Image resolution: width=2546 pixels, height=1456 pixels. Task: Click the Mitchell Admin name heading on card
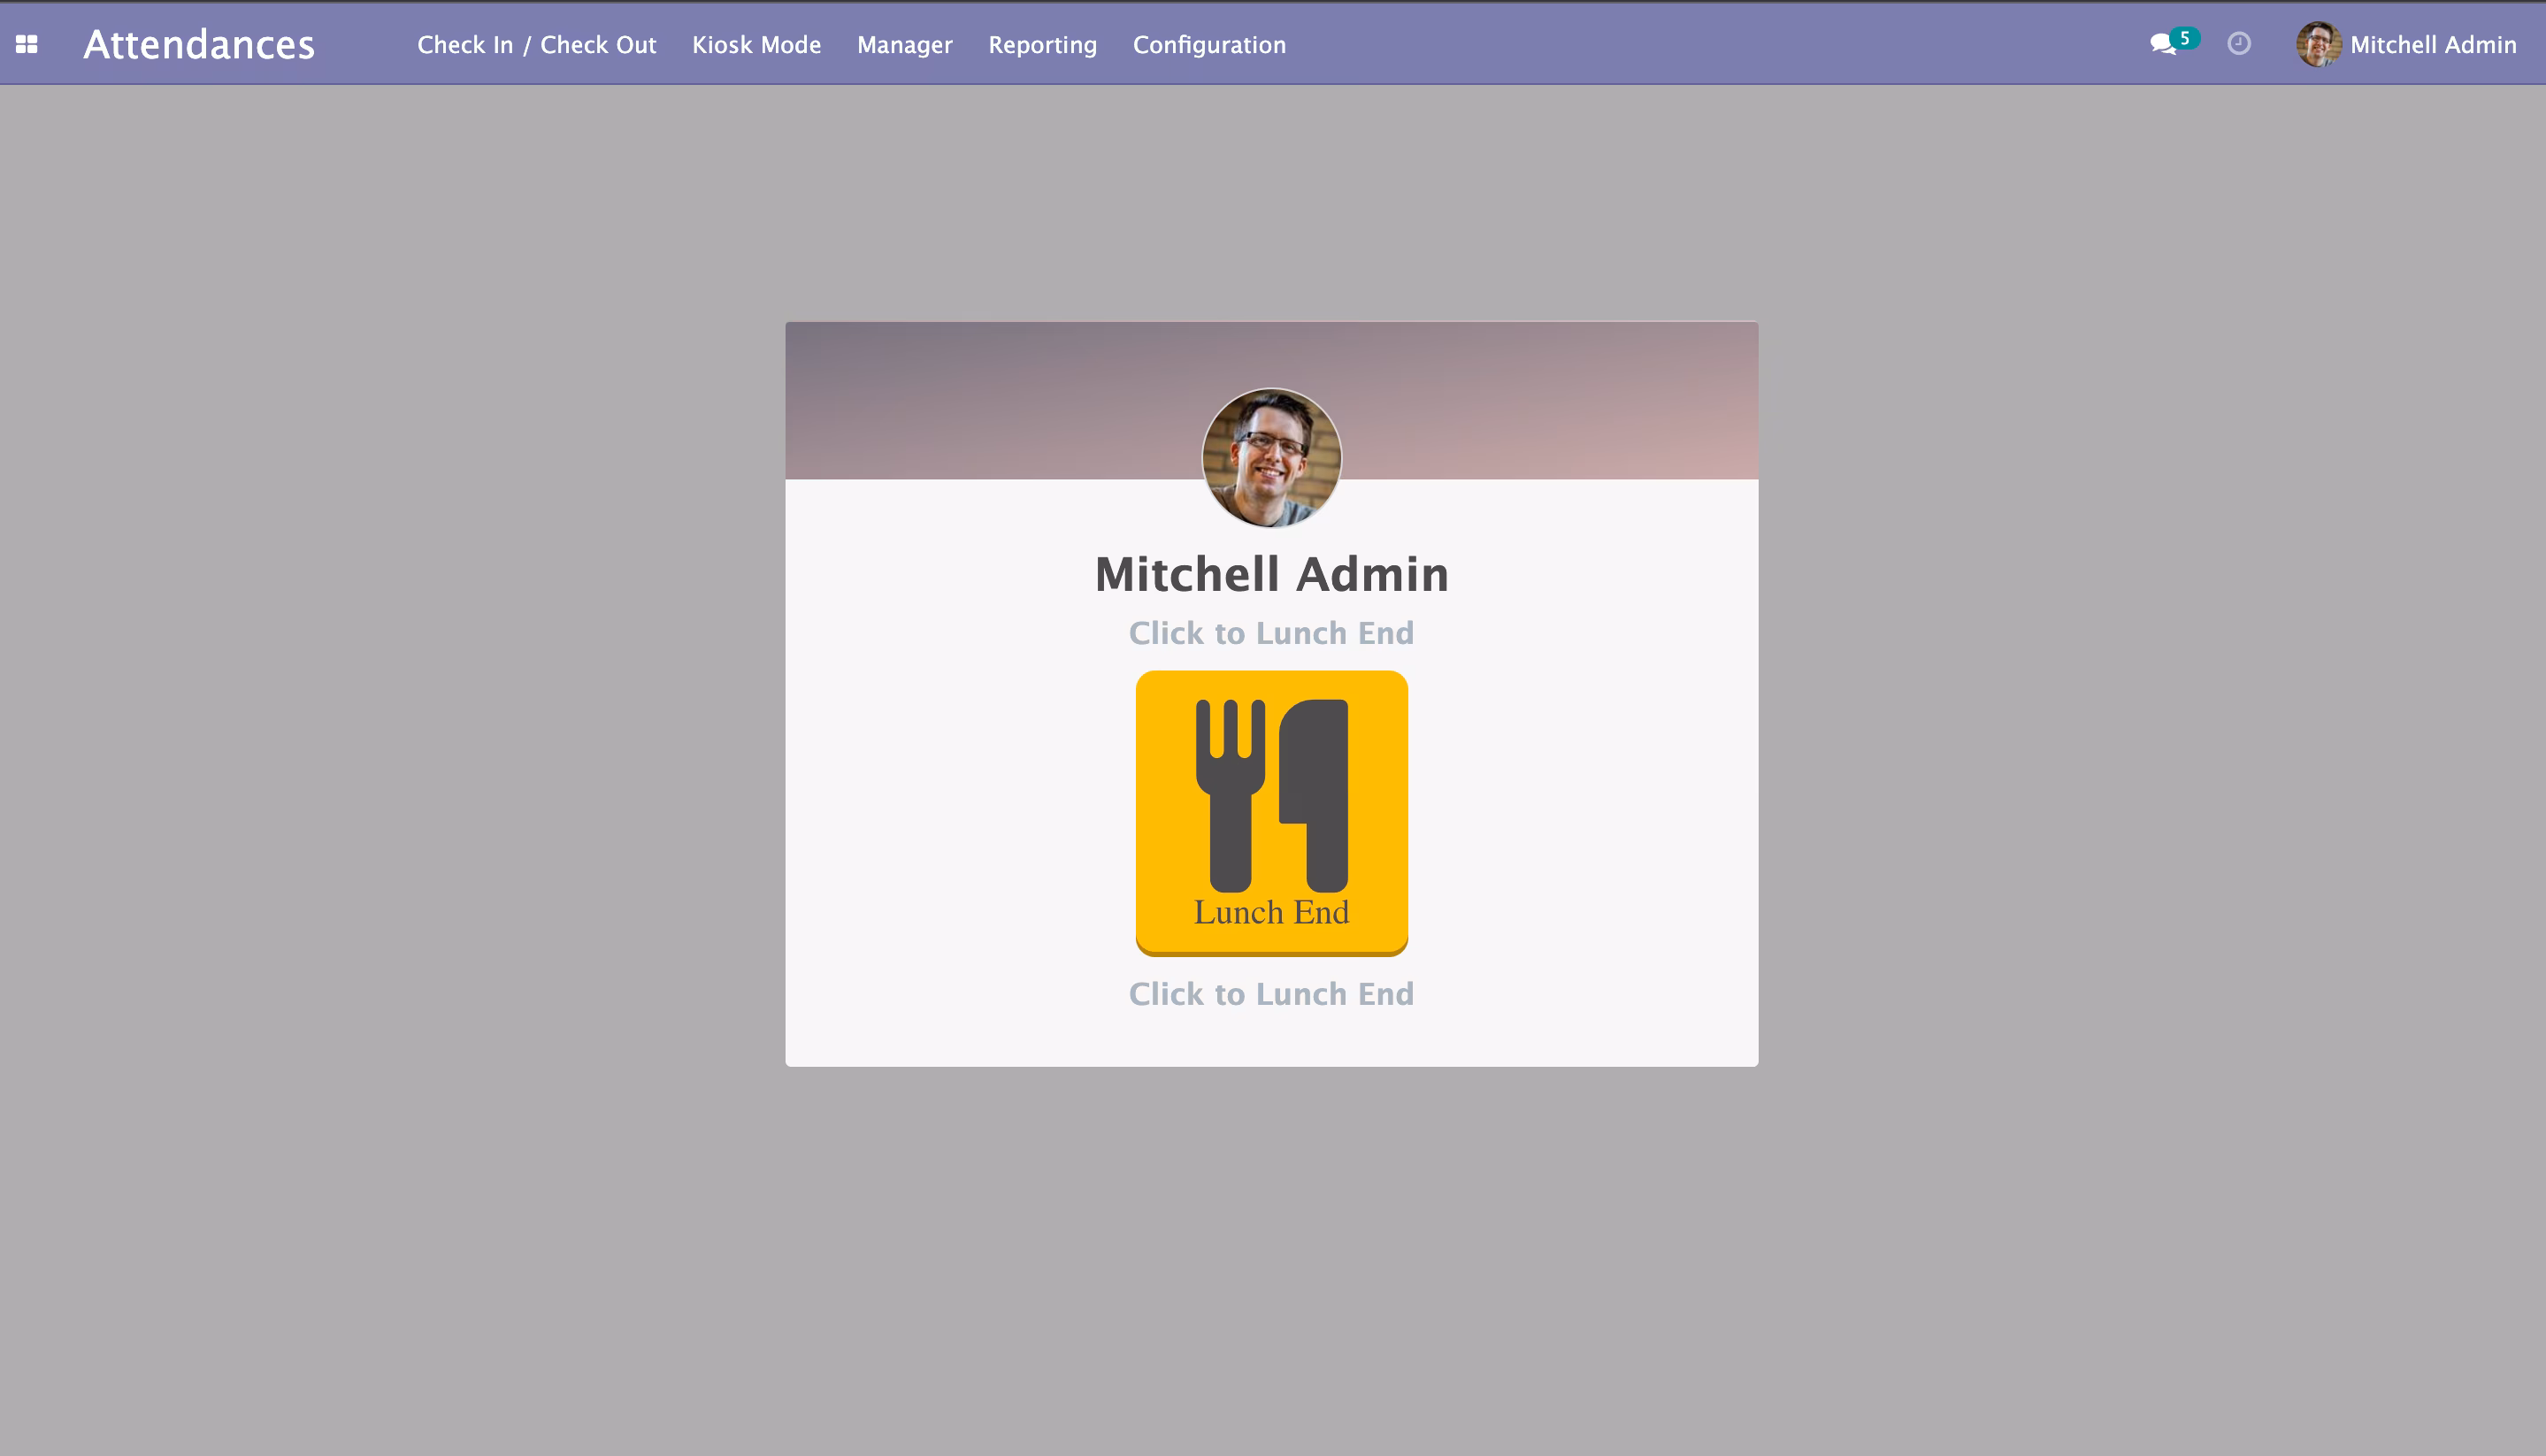pyautogui.click(x=1271, y=574)
